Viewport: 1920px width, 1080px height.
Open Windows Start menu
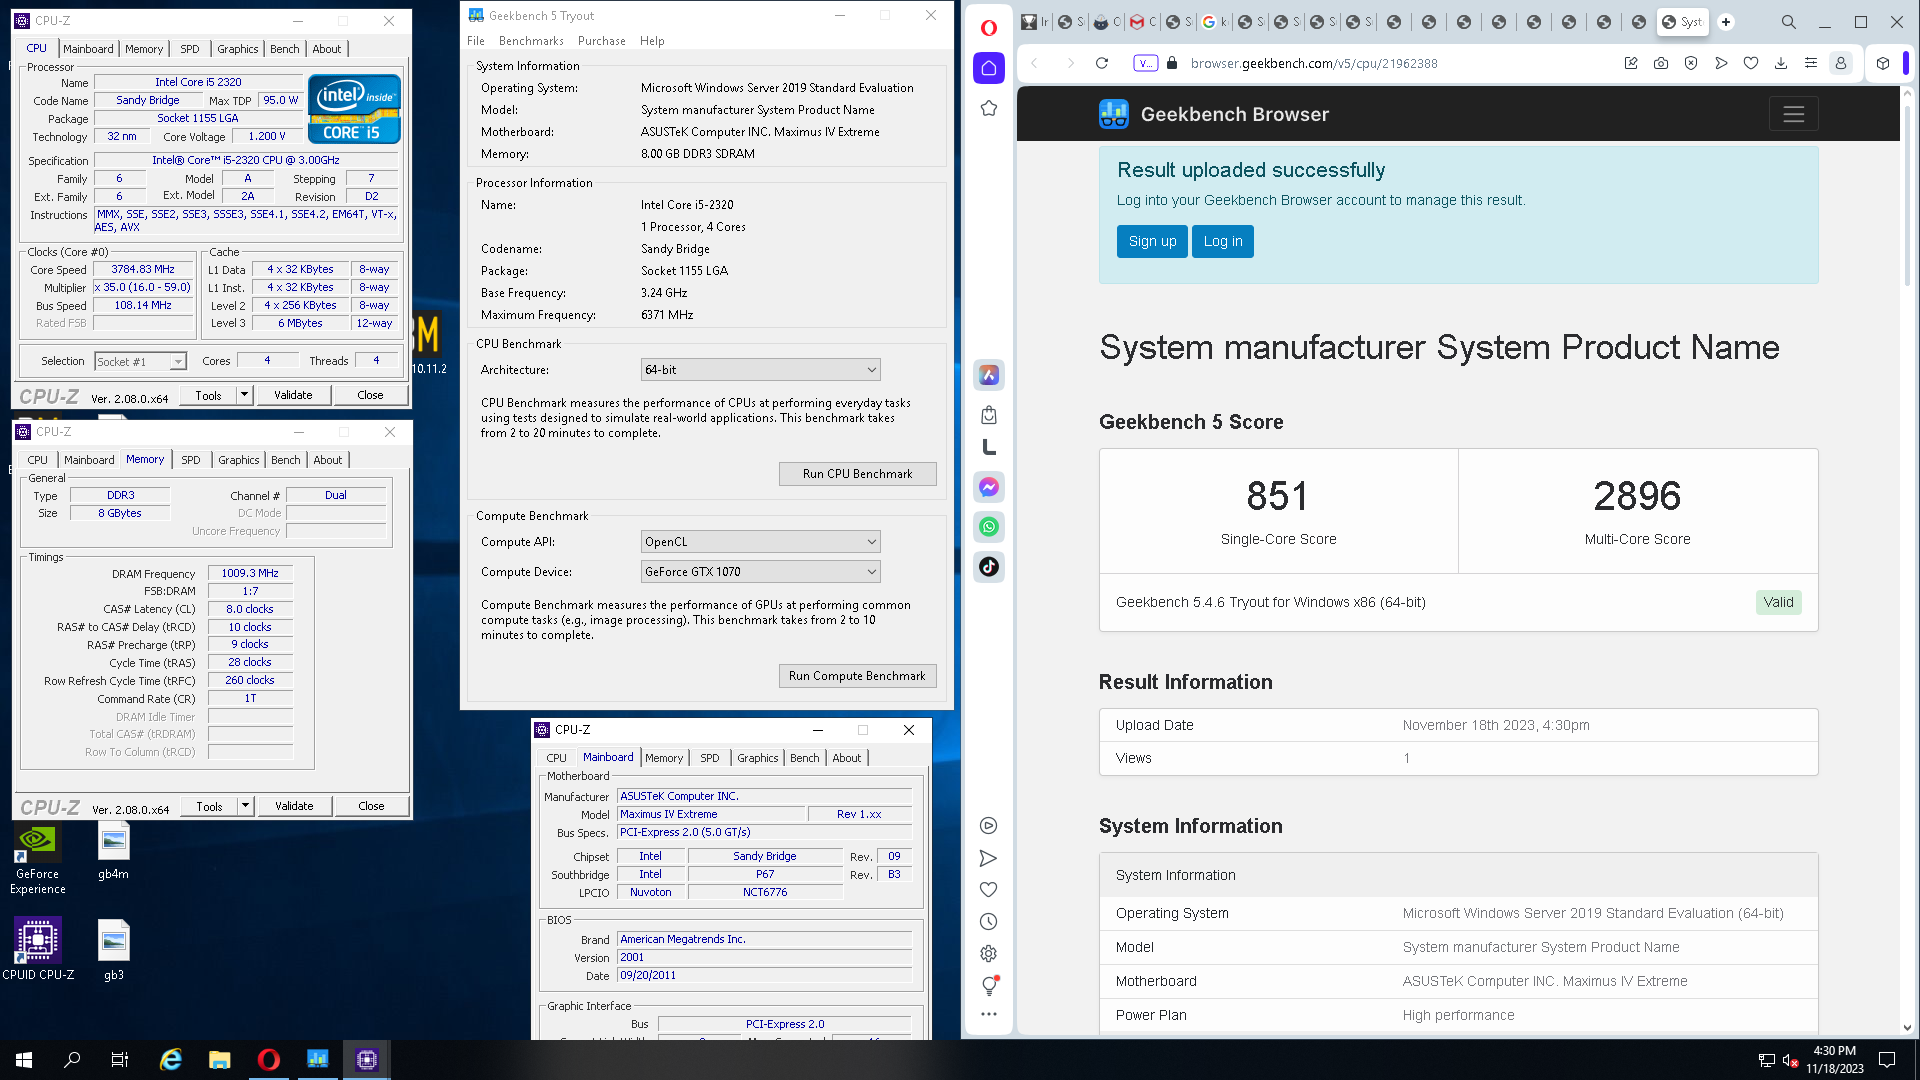point(24,1060)
